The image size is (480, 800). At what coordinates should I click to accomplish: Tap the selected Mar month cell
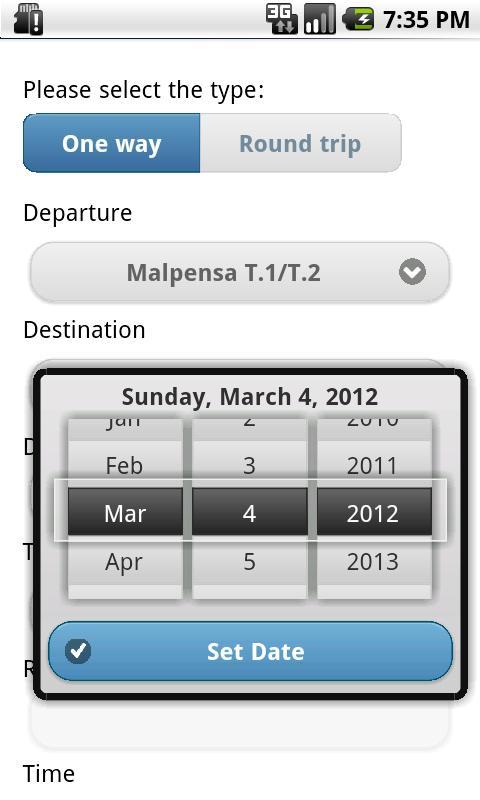point(125,512)
